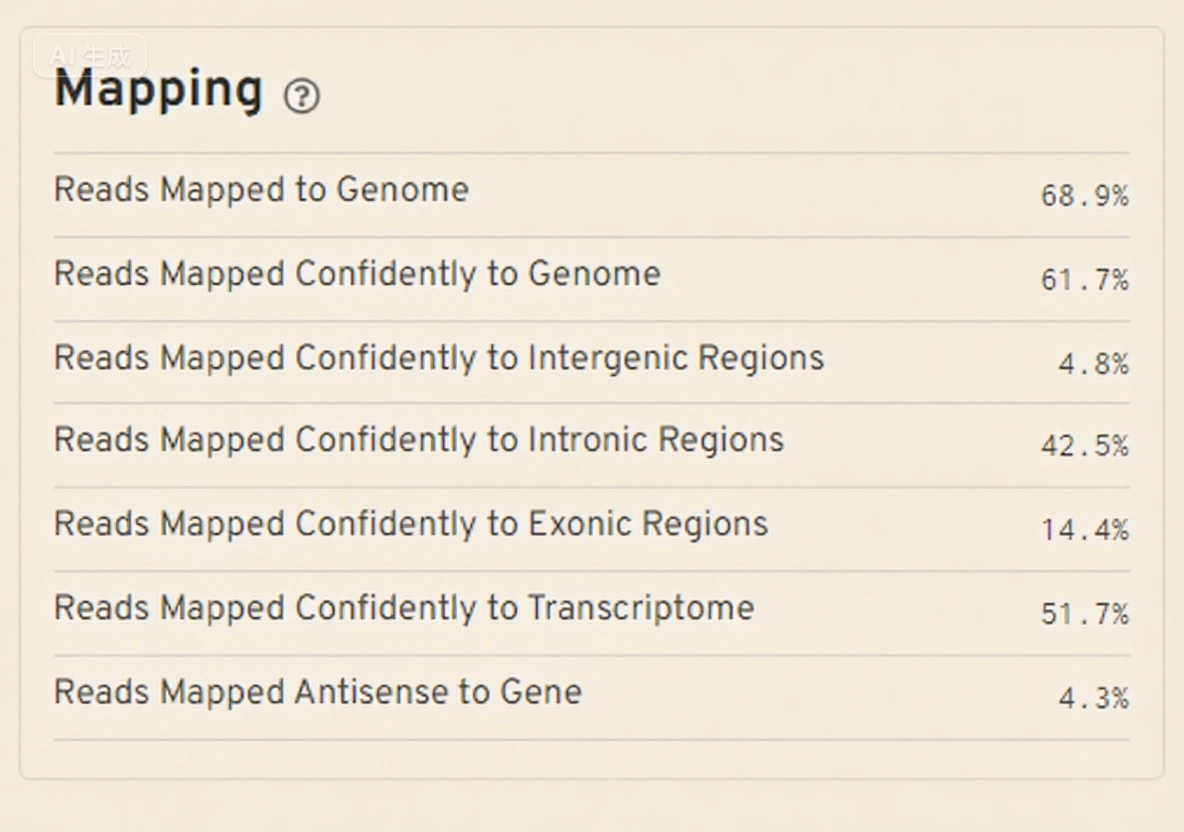This screenshot has height=832, width=1184.
Task: Select Reads Mapped Confidently to Exonic Regions
Action: 411,524
